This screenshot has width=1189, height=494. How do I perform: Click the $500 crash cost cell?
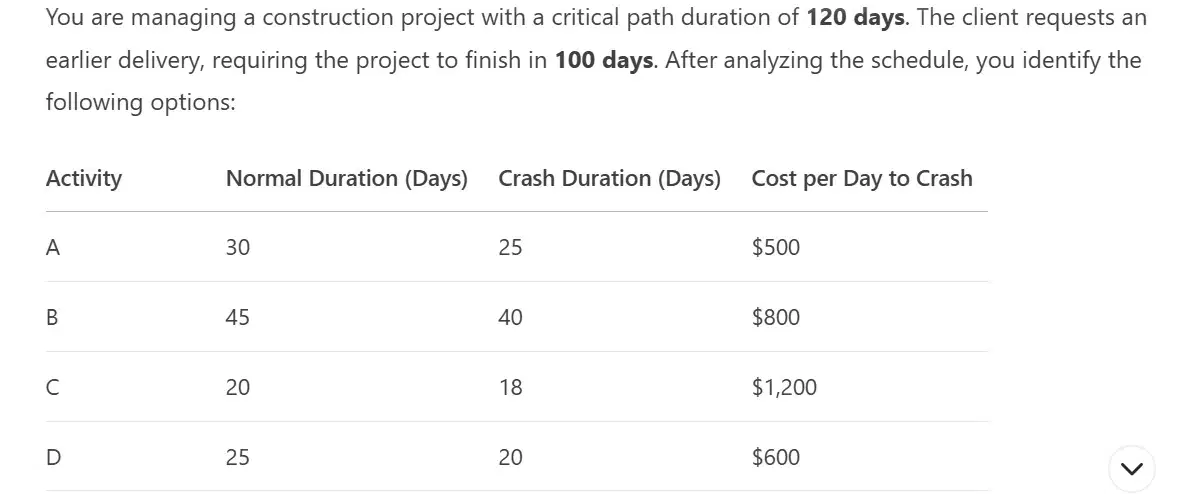pyautogui.click(x=776, y=247)
